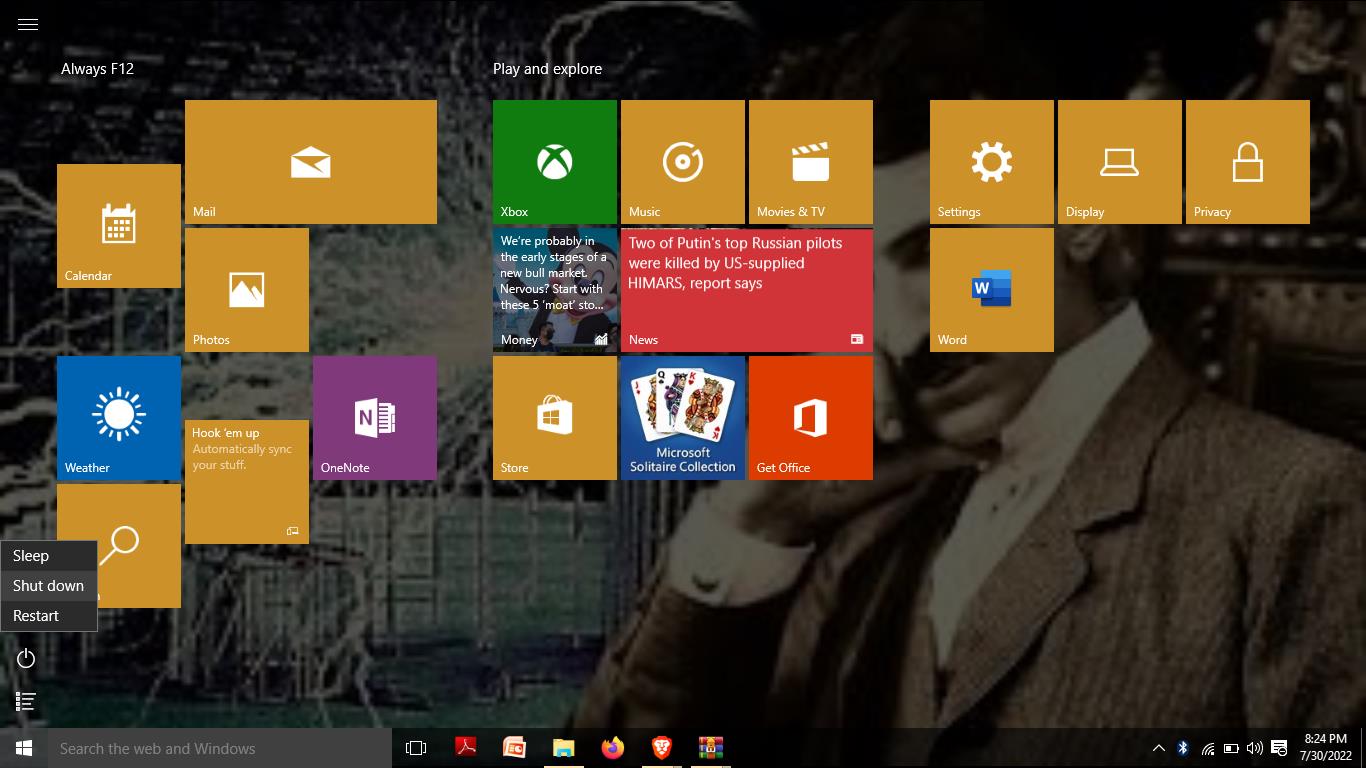1366x768 pixels.
Task: Open the Action Center notifications icon
Action: tap(1278, 748)
